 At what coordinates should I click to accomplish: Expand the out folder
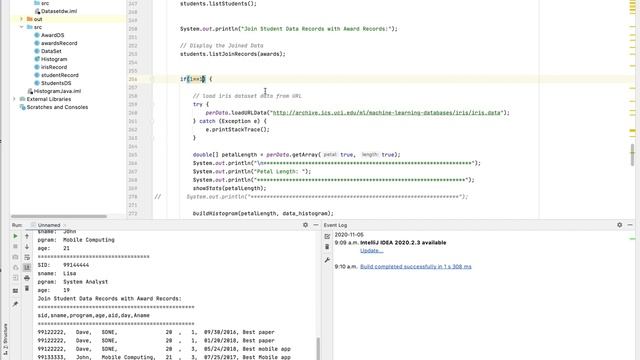click(x=22, y=19)
